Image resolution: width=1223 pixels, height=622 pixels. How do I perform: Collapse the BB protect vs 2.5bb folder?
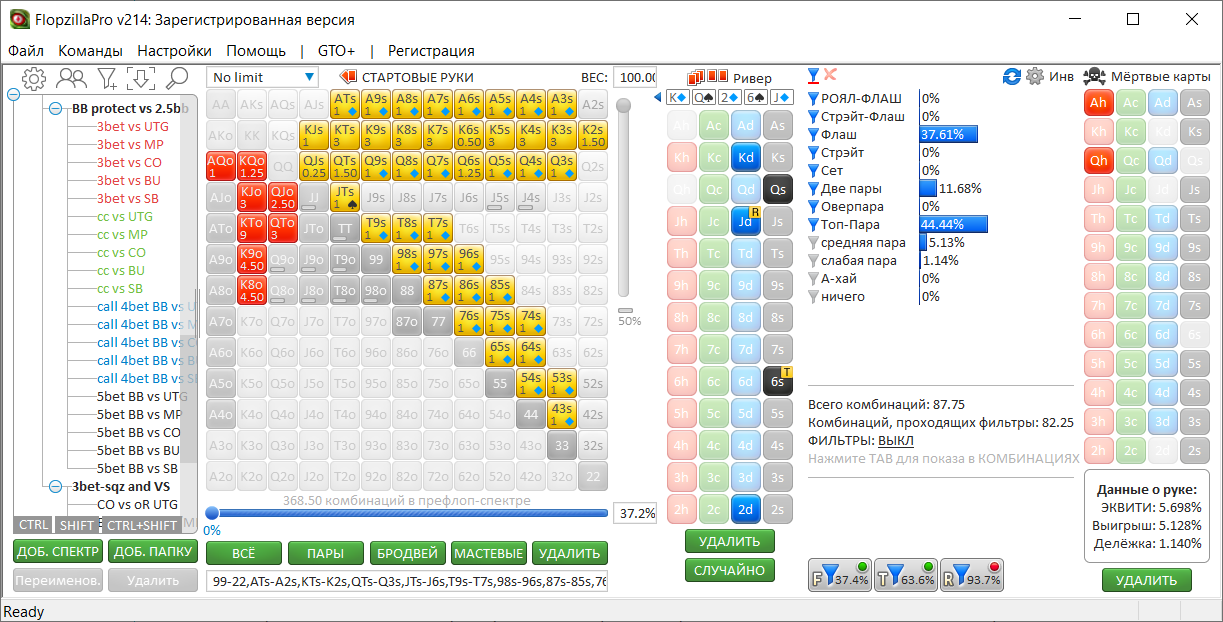pos(58,109)
